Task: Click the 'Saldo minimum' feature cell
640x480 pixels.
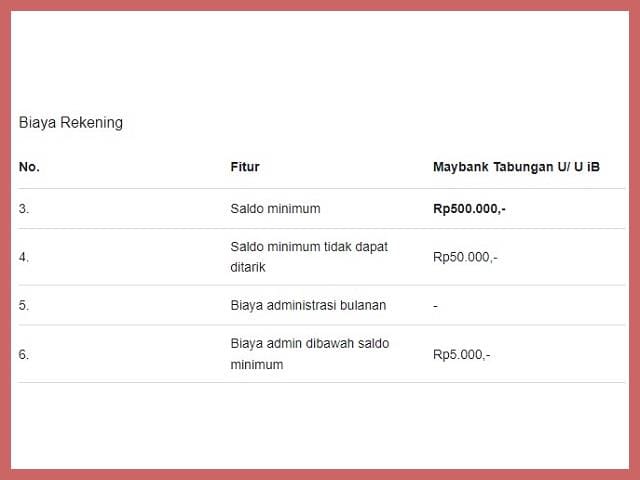Action: 275,209
